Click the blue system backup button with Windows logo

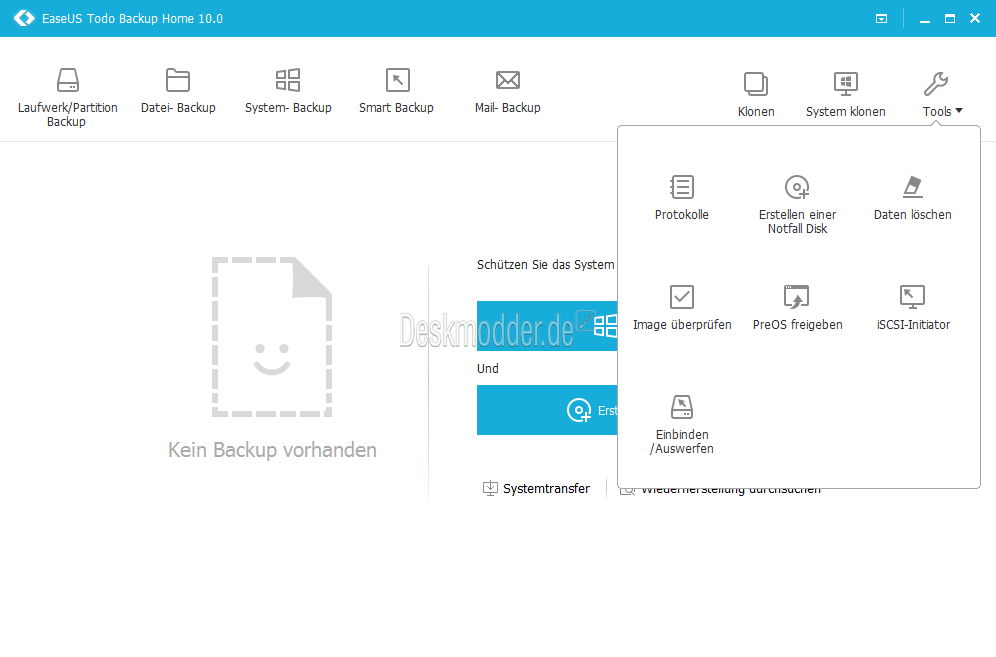pos(547,326)
